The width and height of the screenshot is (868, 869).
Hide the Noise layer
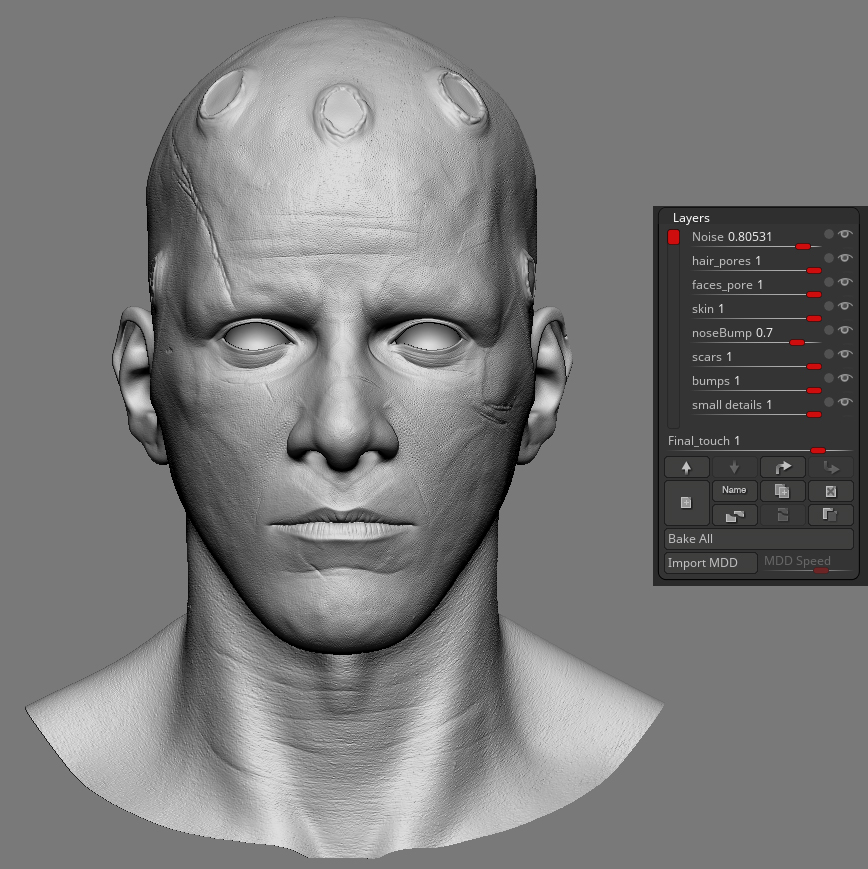pos(845,233)
